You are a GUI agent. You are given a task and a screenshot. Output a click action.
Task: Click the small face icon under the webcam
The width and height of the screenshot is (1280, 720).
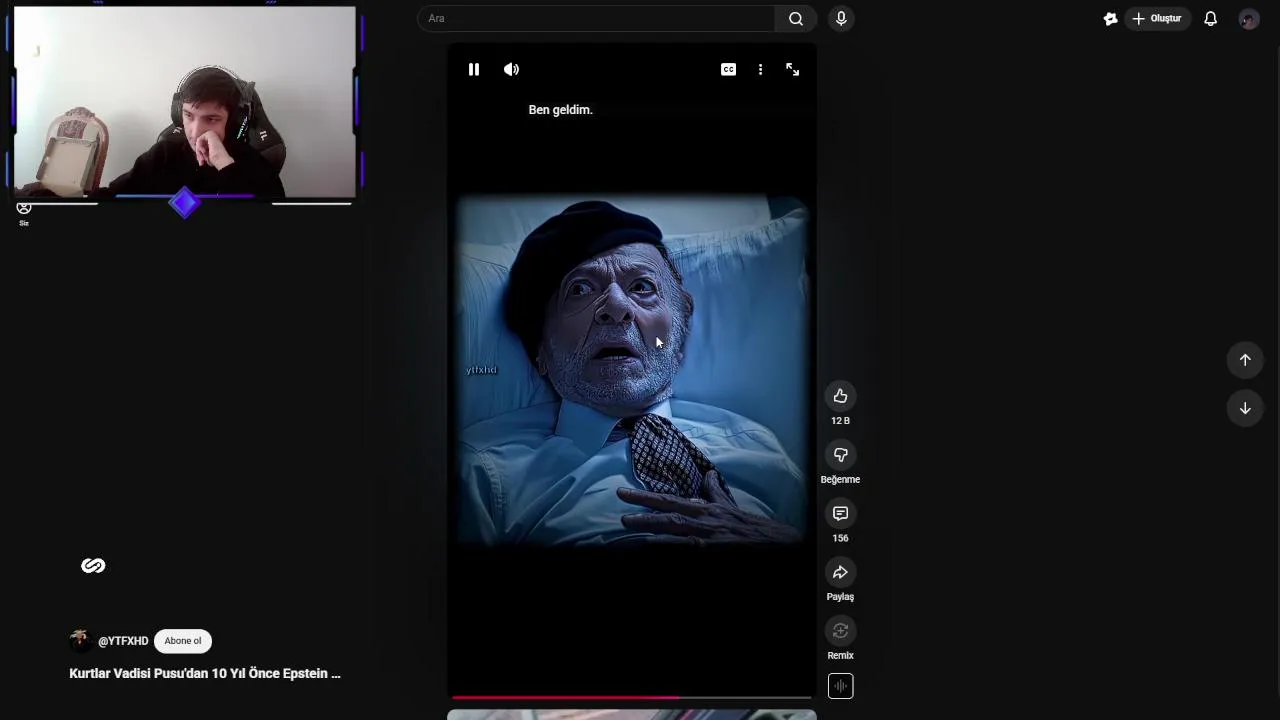click(x=24, y=208)
